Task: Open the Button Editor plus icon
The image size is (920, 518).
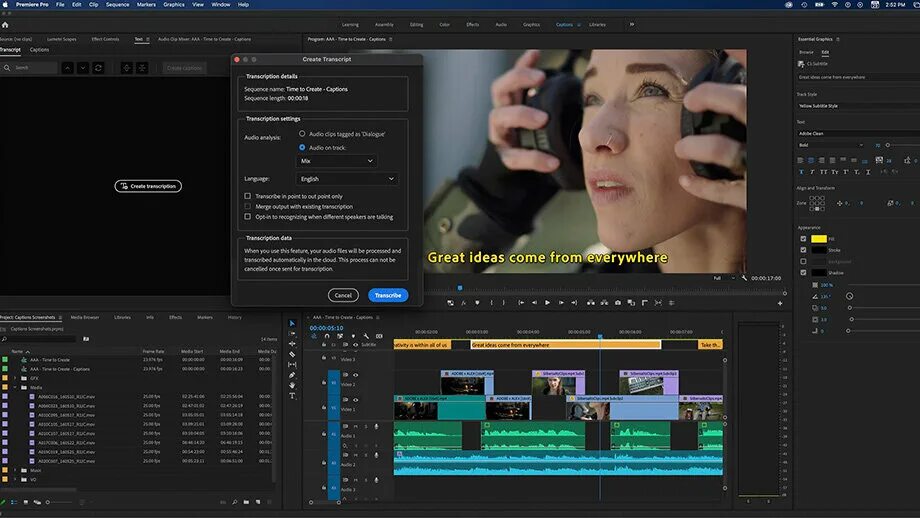Action: coord(780,303)
